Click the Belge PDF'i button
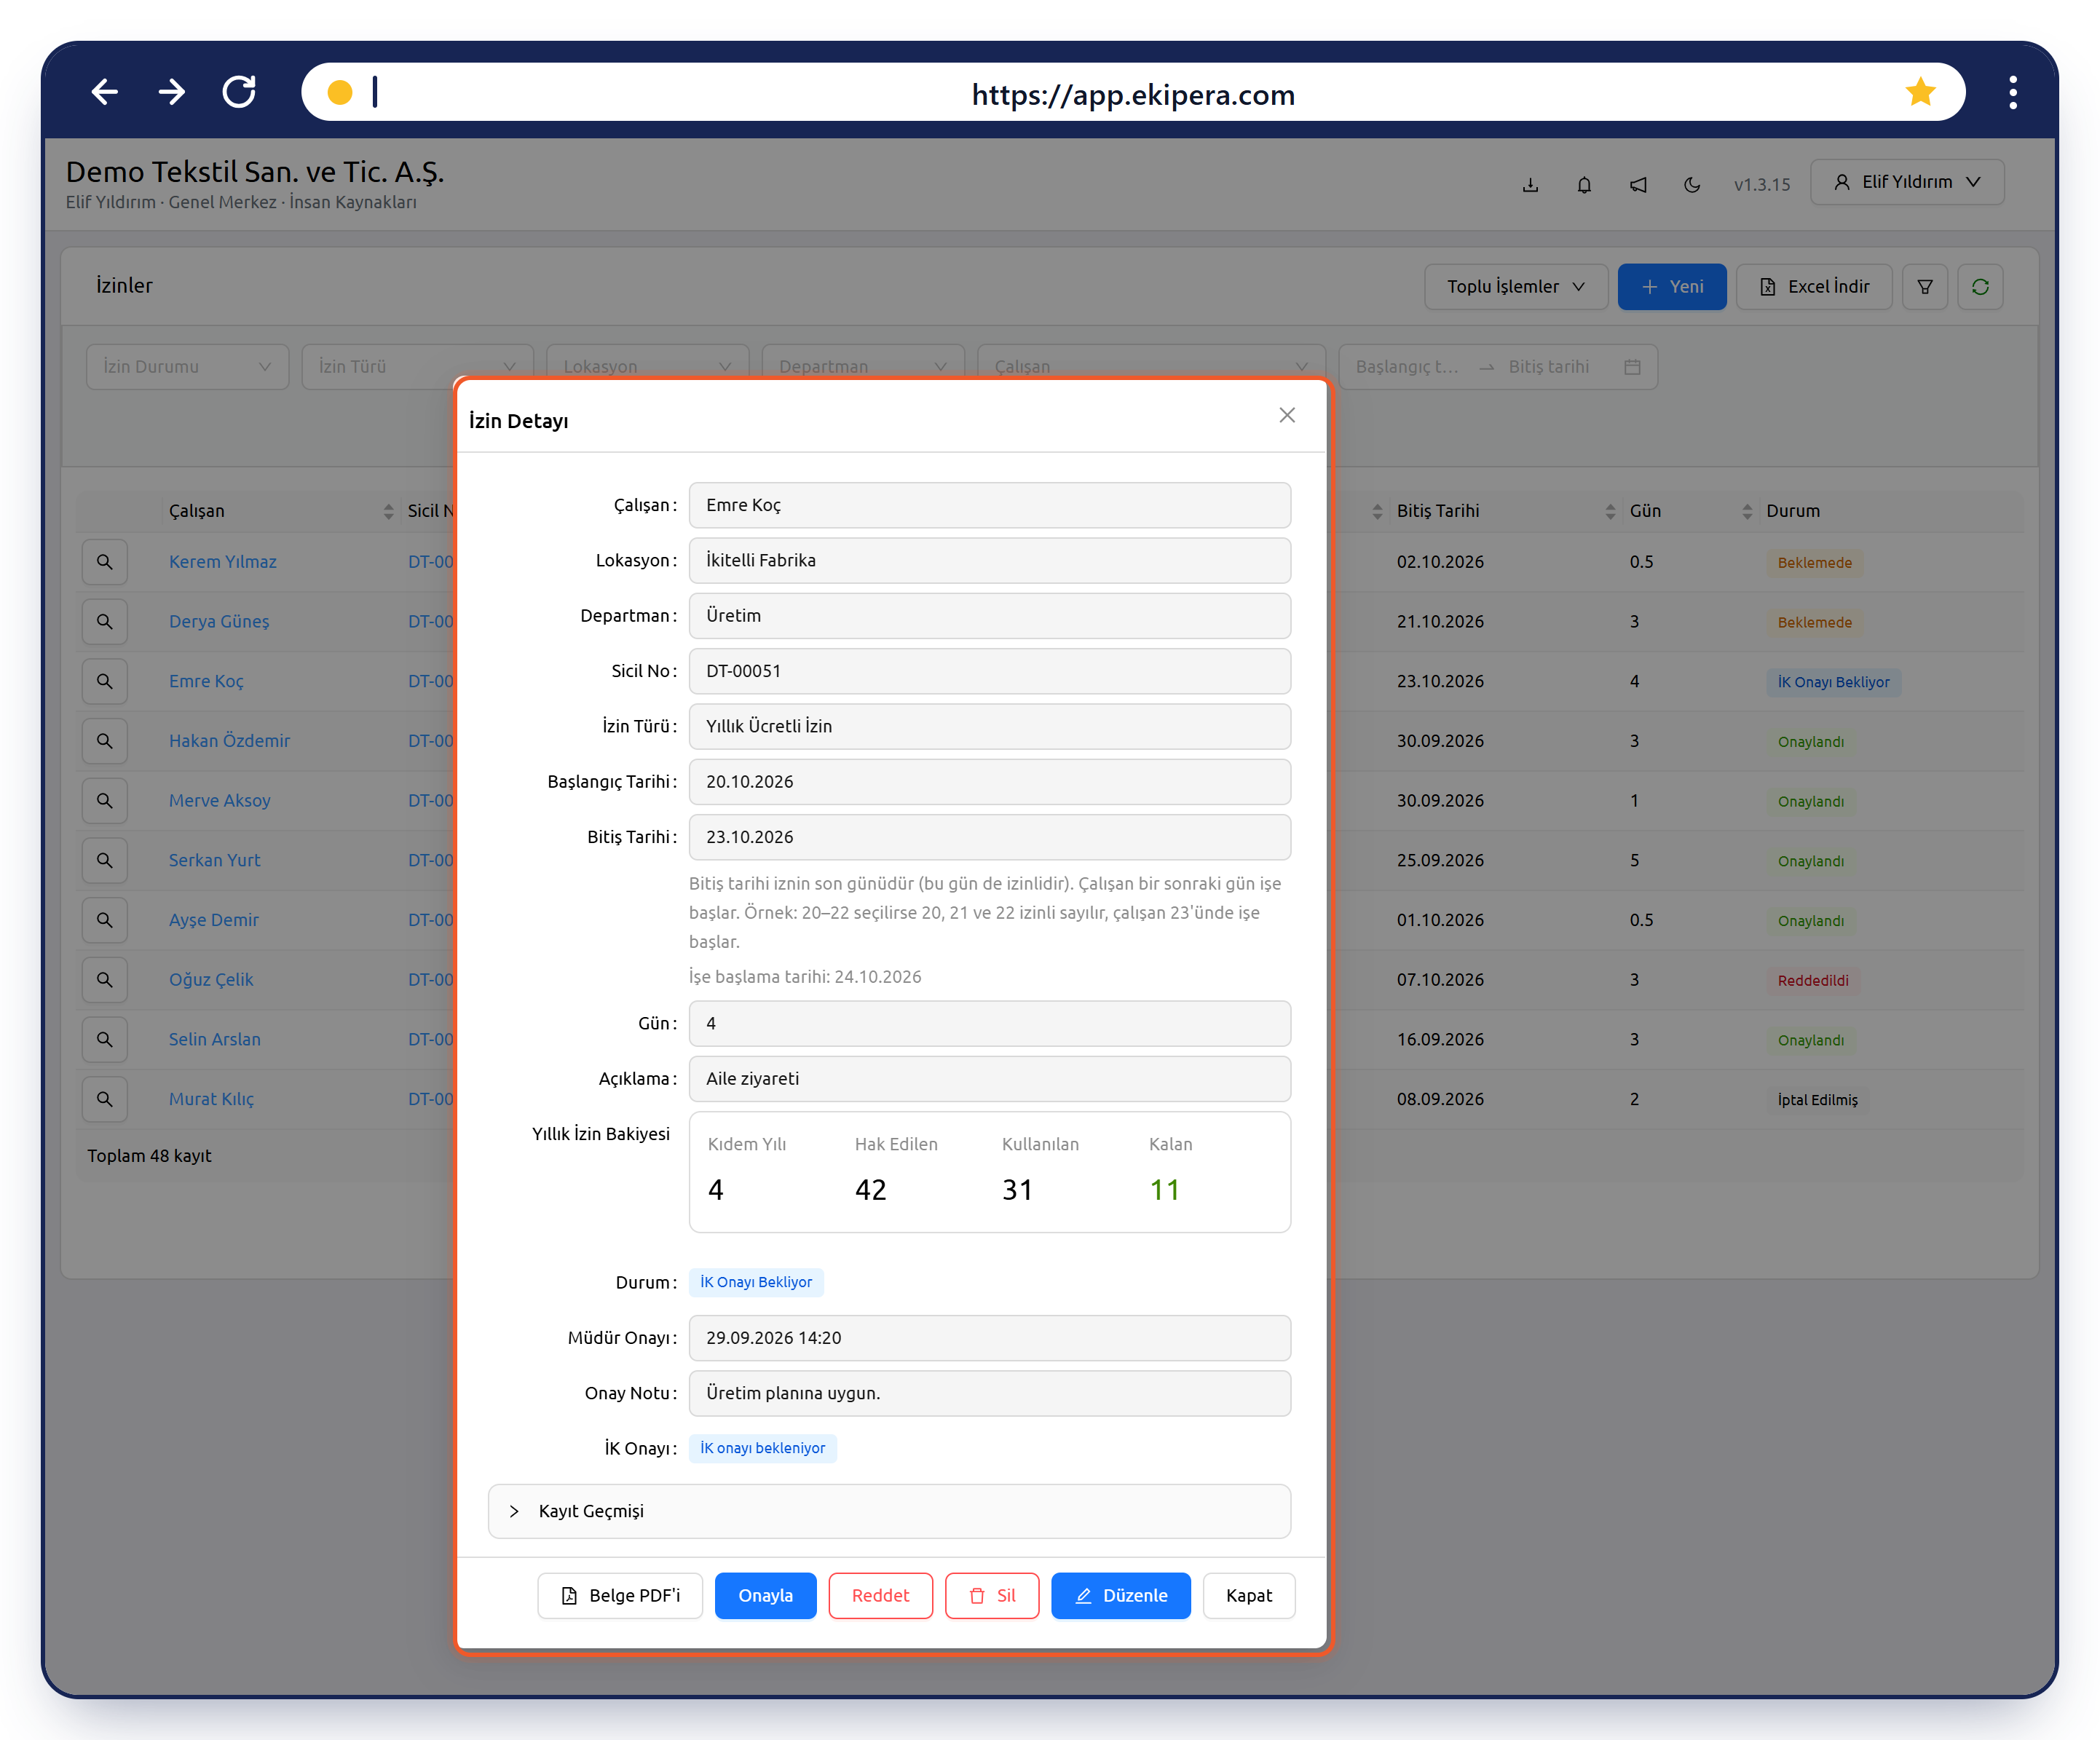Image resolution: width=2100 pixels, height=1740 pixels. 620,1596
